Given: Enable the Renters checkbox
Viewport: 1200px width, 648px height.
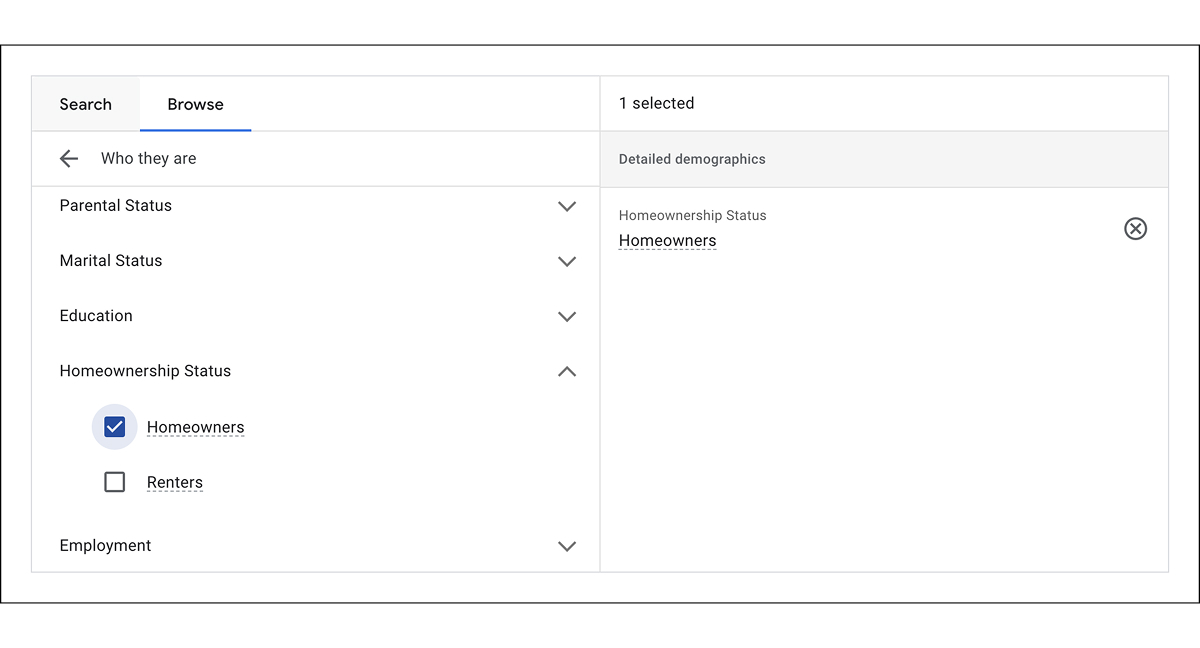Looking at the screenshot, I should tap(115, 482).
